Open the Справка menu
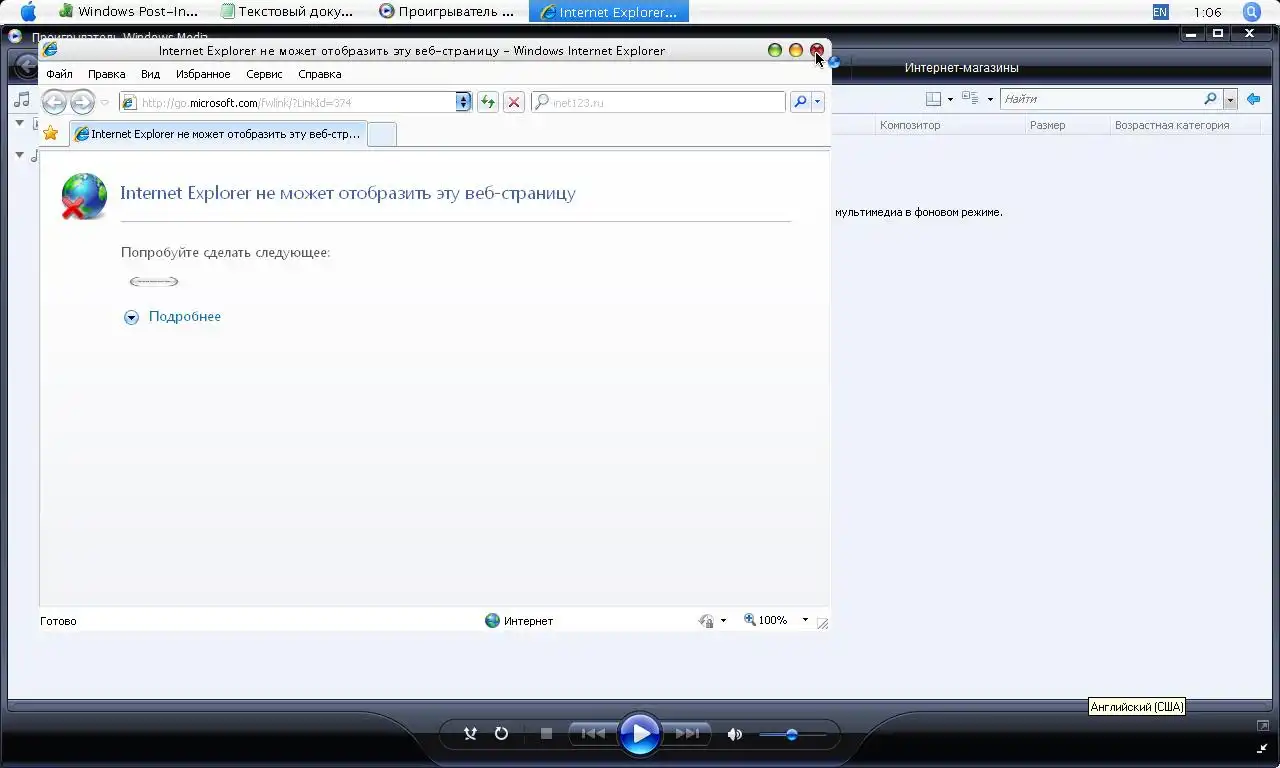The width and height of the screenshot is (1280, 768). [320, 74]
